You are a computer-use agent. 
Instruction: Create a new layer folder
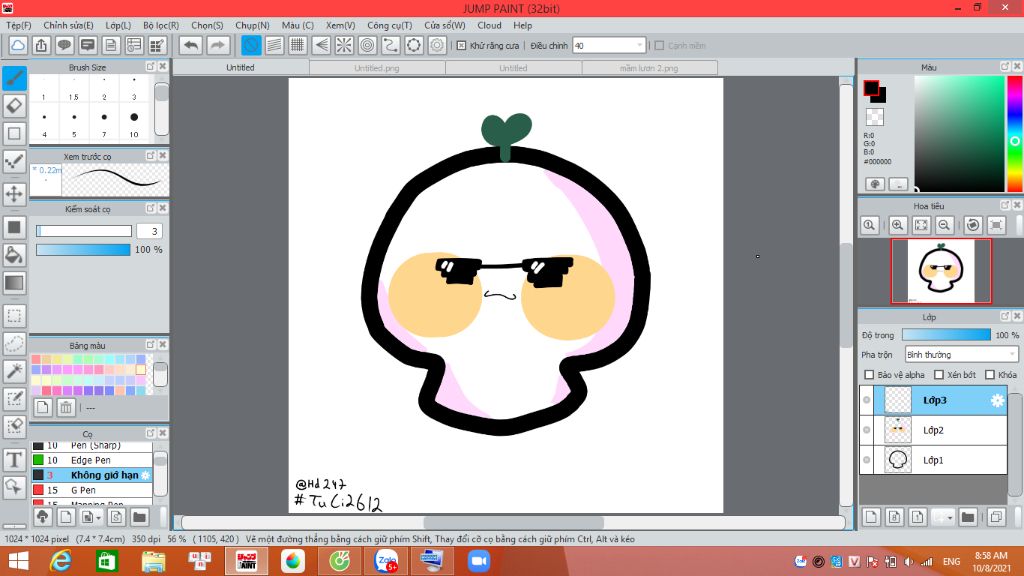click(968, 517)
